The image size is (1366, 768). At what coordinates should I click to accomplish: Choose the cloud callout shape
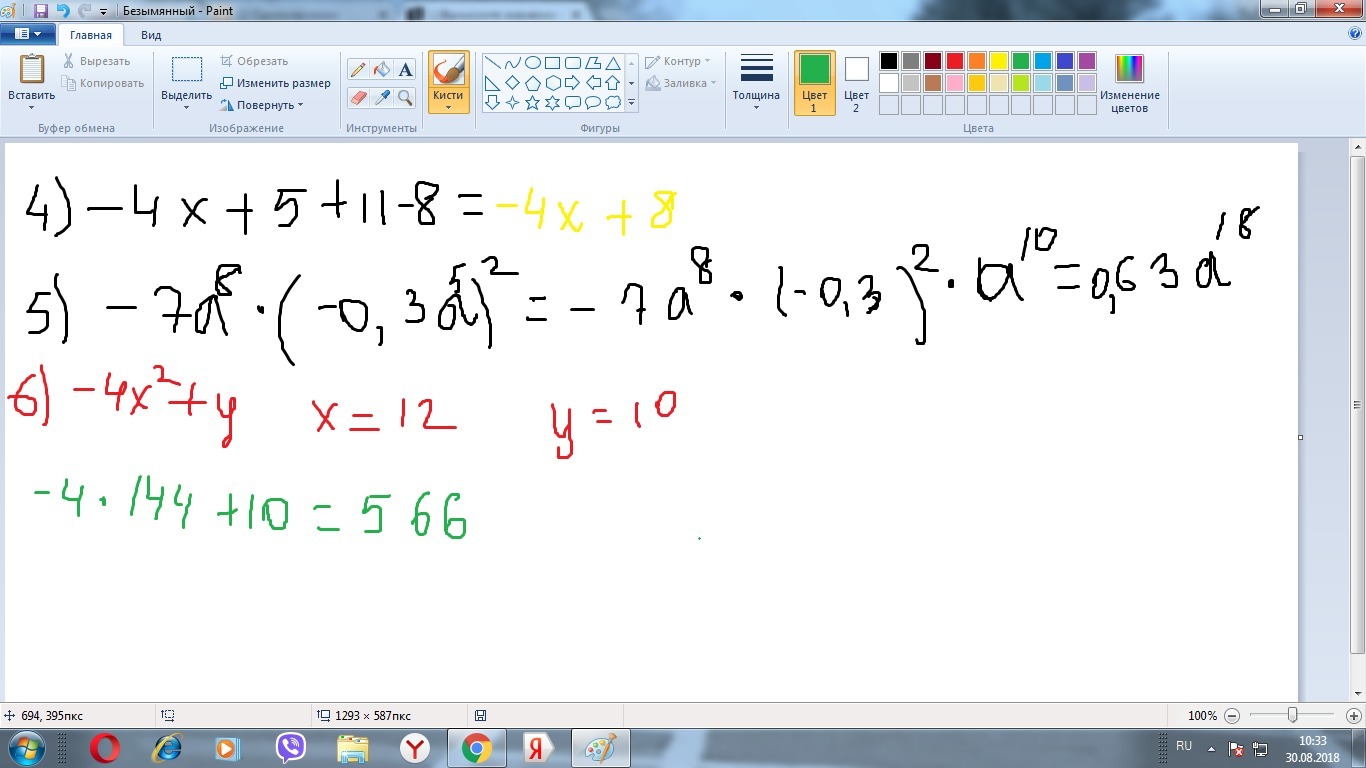[612, 102]
